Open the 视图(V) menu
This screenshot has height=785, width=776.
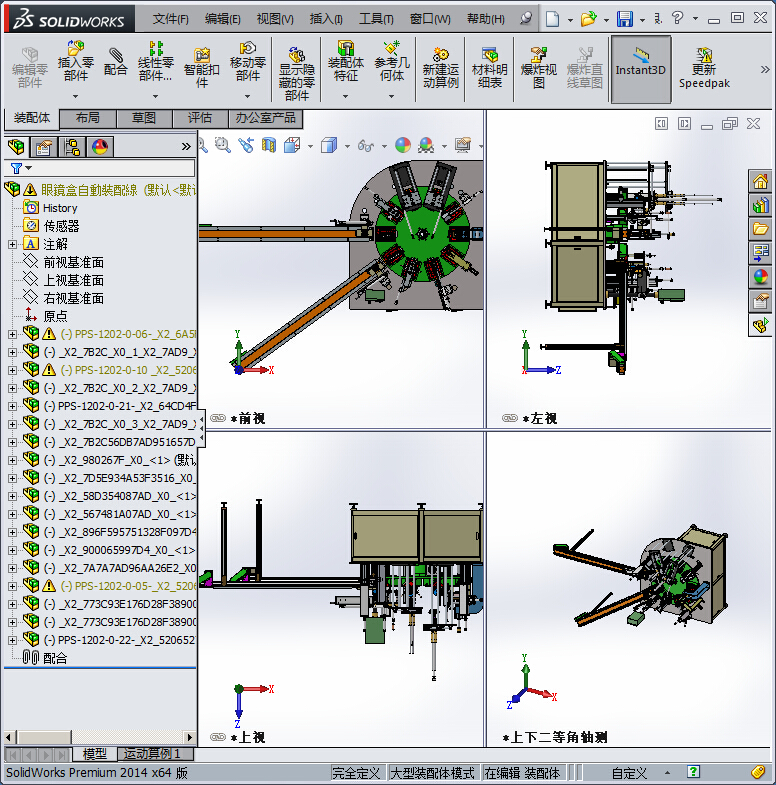tap(275, 19)
